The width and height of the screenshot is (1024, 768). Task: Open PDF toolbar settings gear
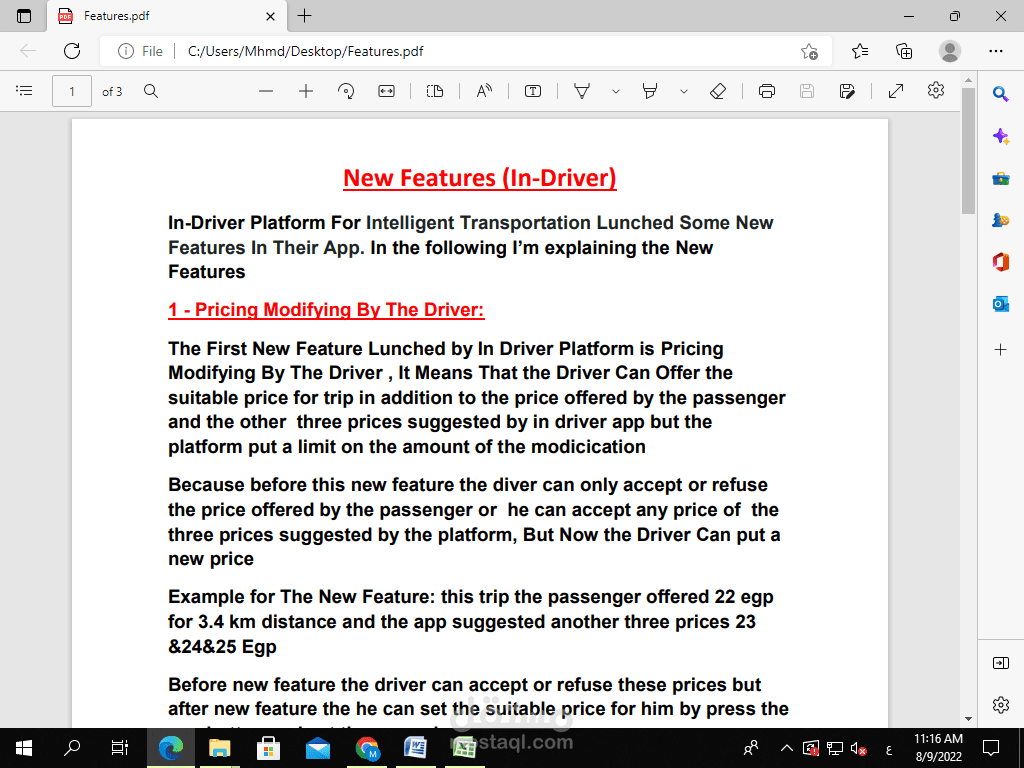click(936, 90)
